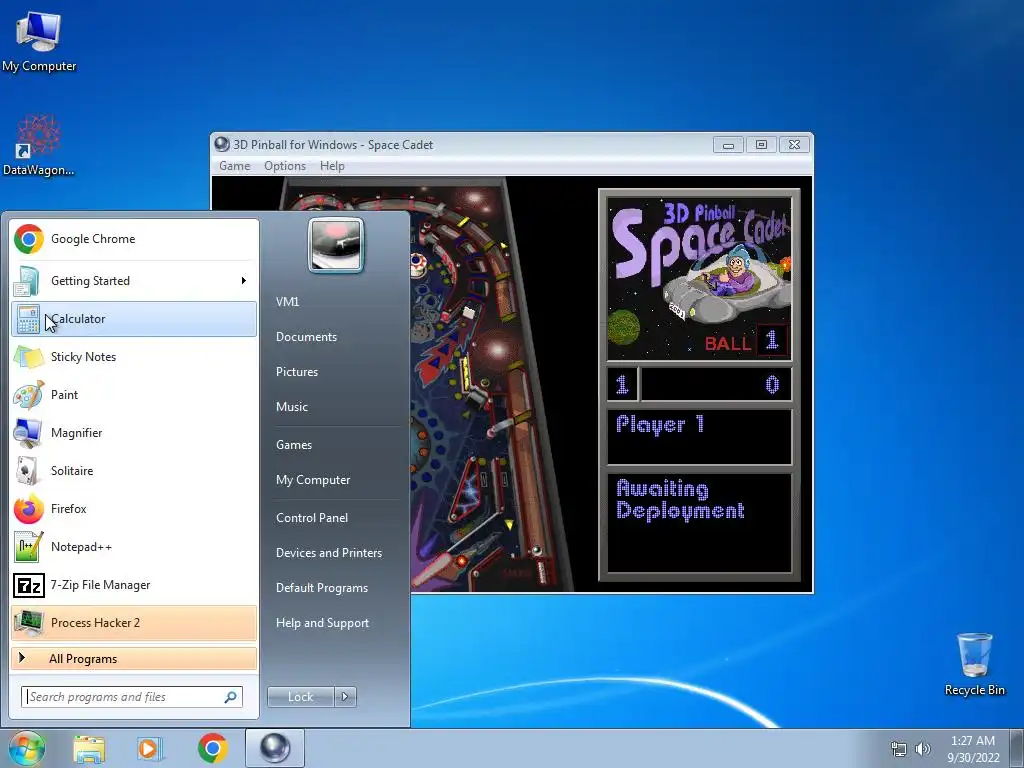This screenshot has height=768, width=1024.
Task: Open VM1 user folder link
Action: [287, 302]
